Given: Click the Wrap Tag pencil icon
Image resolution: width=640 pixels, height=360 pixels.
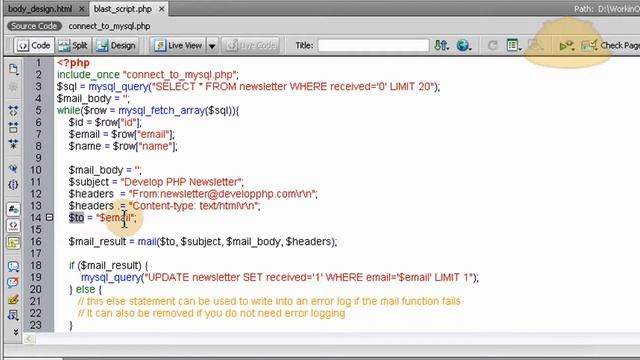Looking at the screenshot, I should pos(13,300).
